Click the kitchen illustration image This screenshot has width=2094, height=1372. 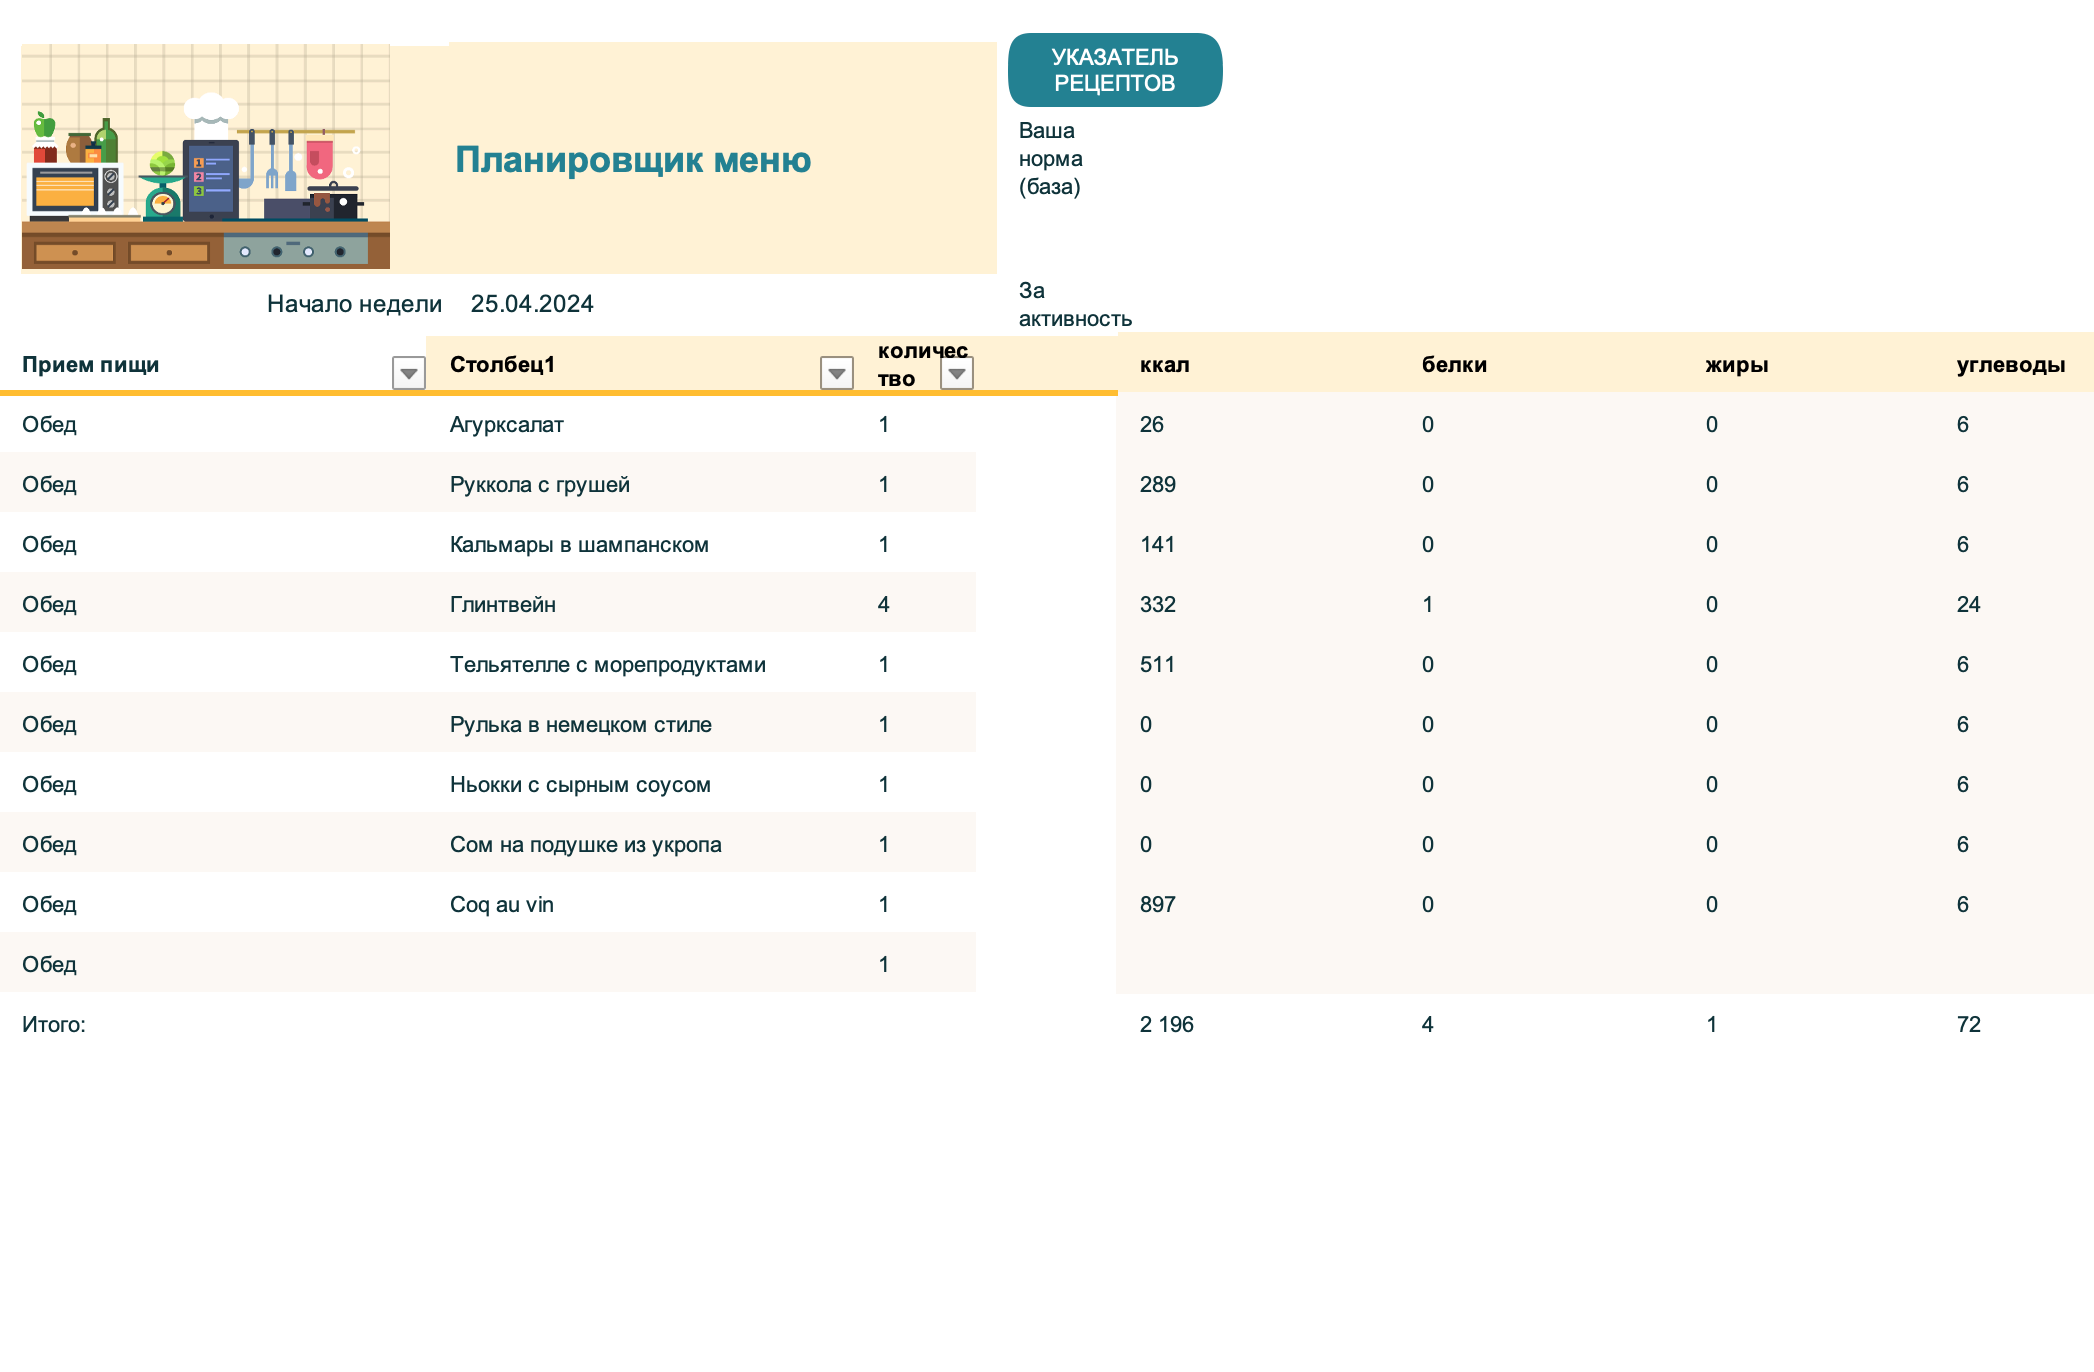(206, 156)
